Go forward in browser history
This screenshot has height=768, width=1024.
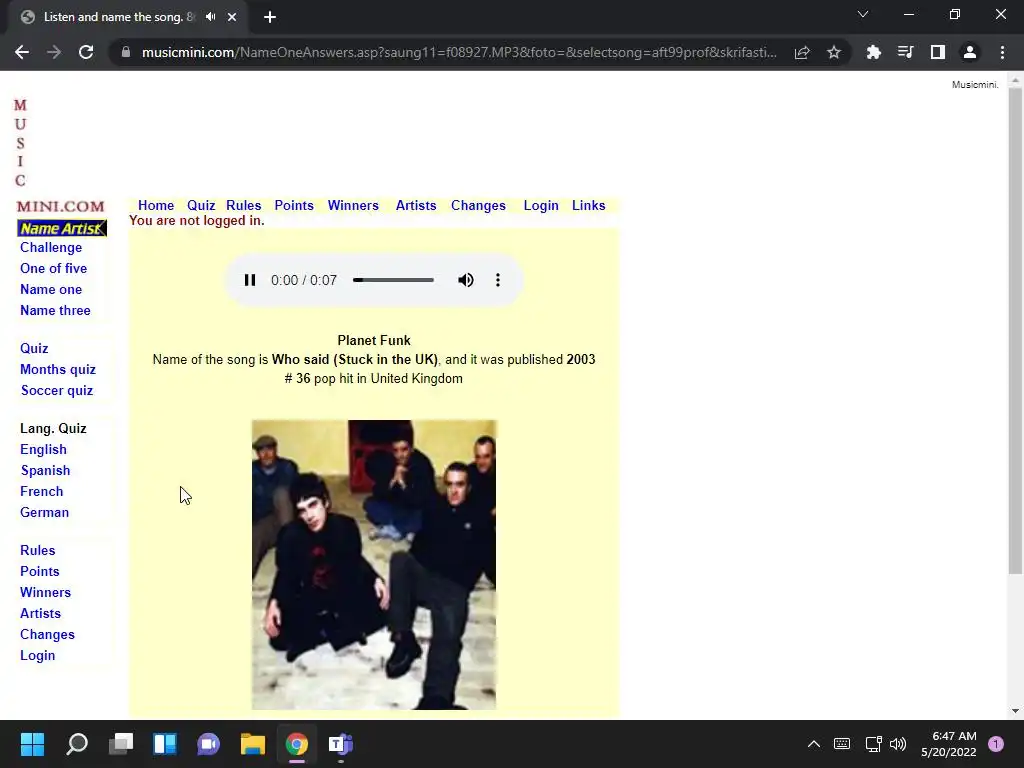[x=54, y=52]
